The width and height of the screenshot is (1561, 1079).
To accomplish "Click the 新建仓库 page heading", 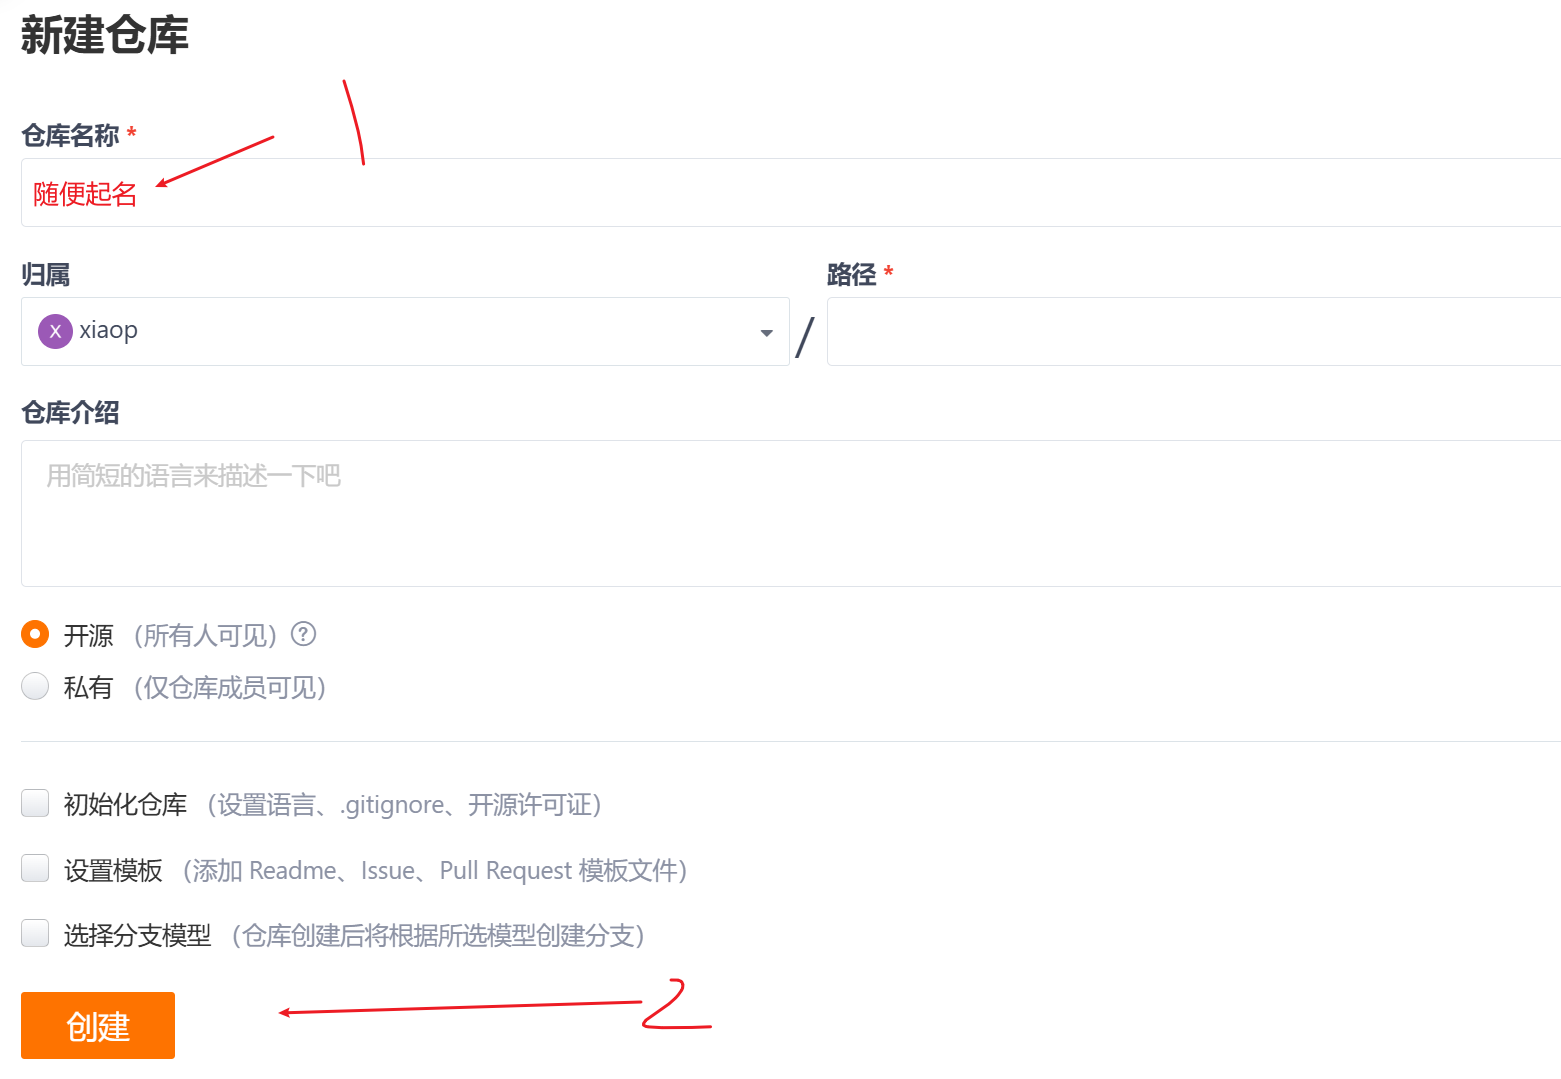I will 104,35.
